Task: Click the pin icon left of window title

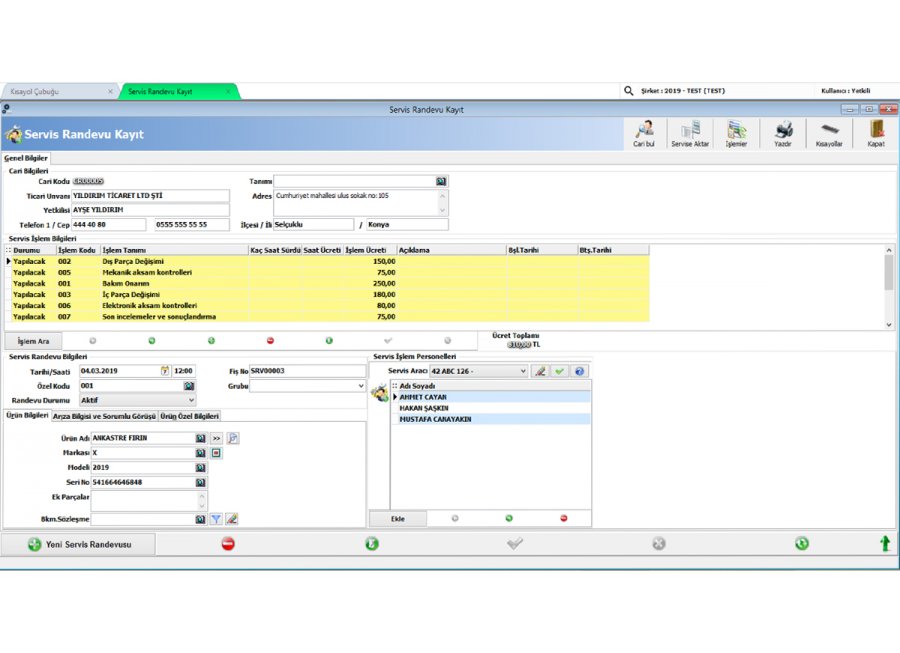Action: (6, 108)
